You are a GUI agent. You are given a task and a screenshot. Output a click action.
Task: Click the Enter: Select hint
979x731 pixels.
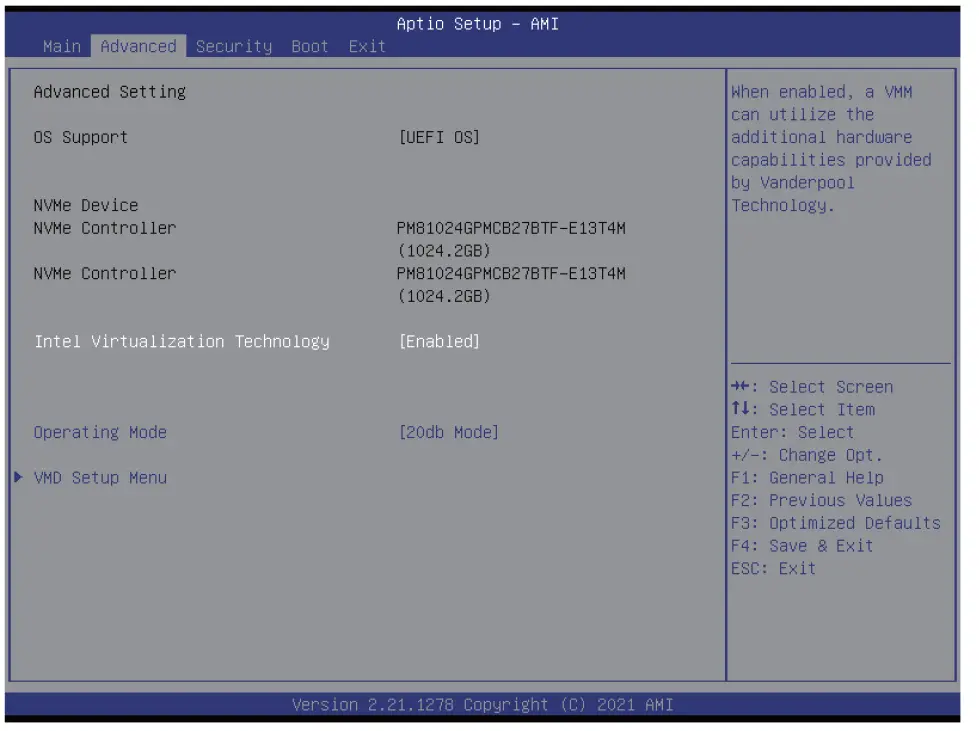(x=792, y=432)
